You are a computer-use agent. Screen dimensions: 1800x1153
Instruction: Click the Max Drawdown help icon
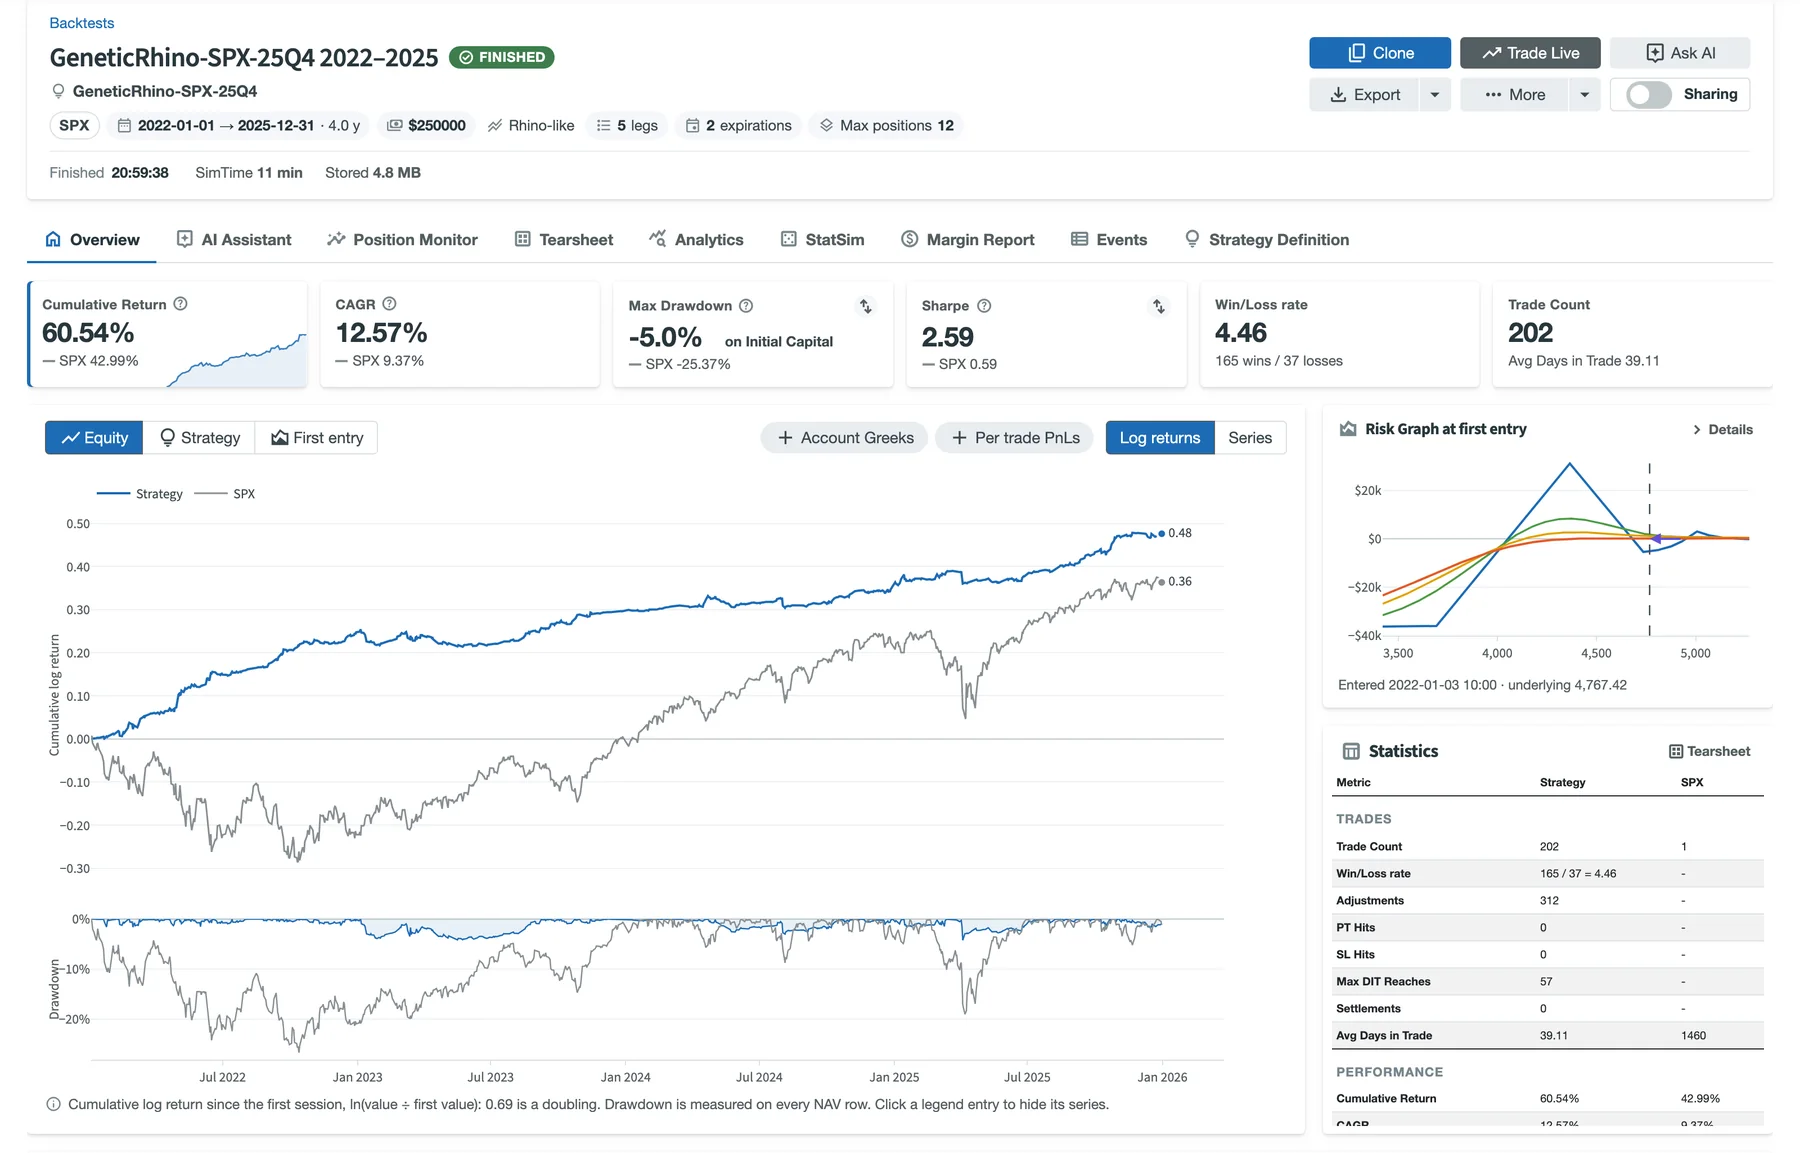point(746,306)
